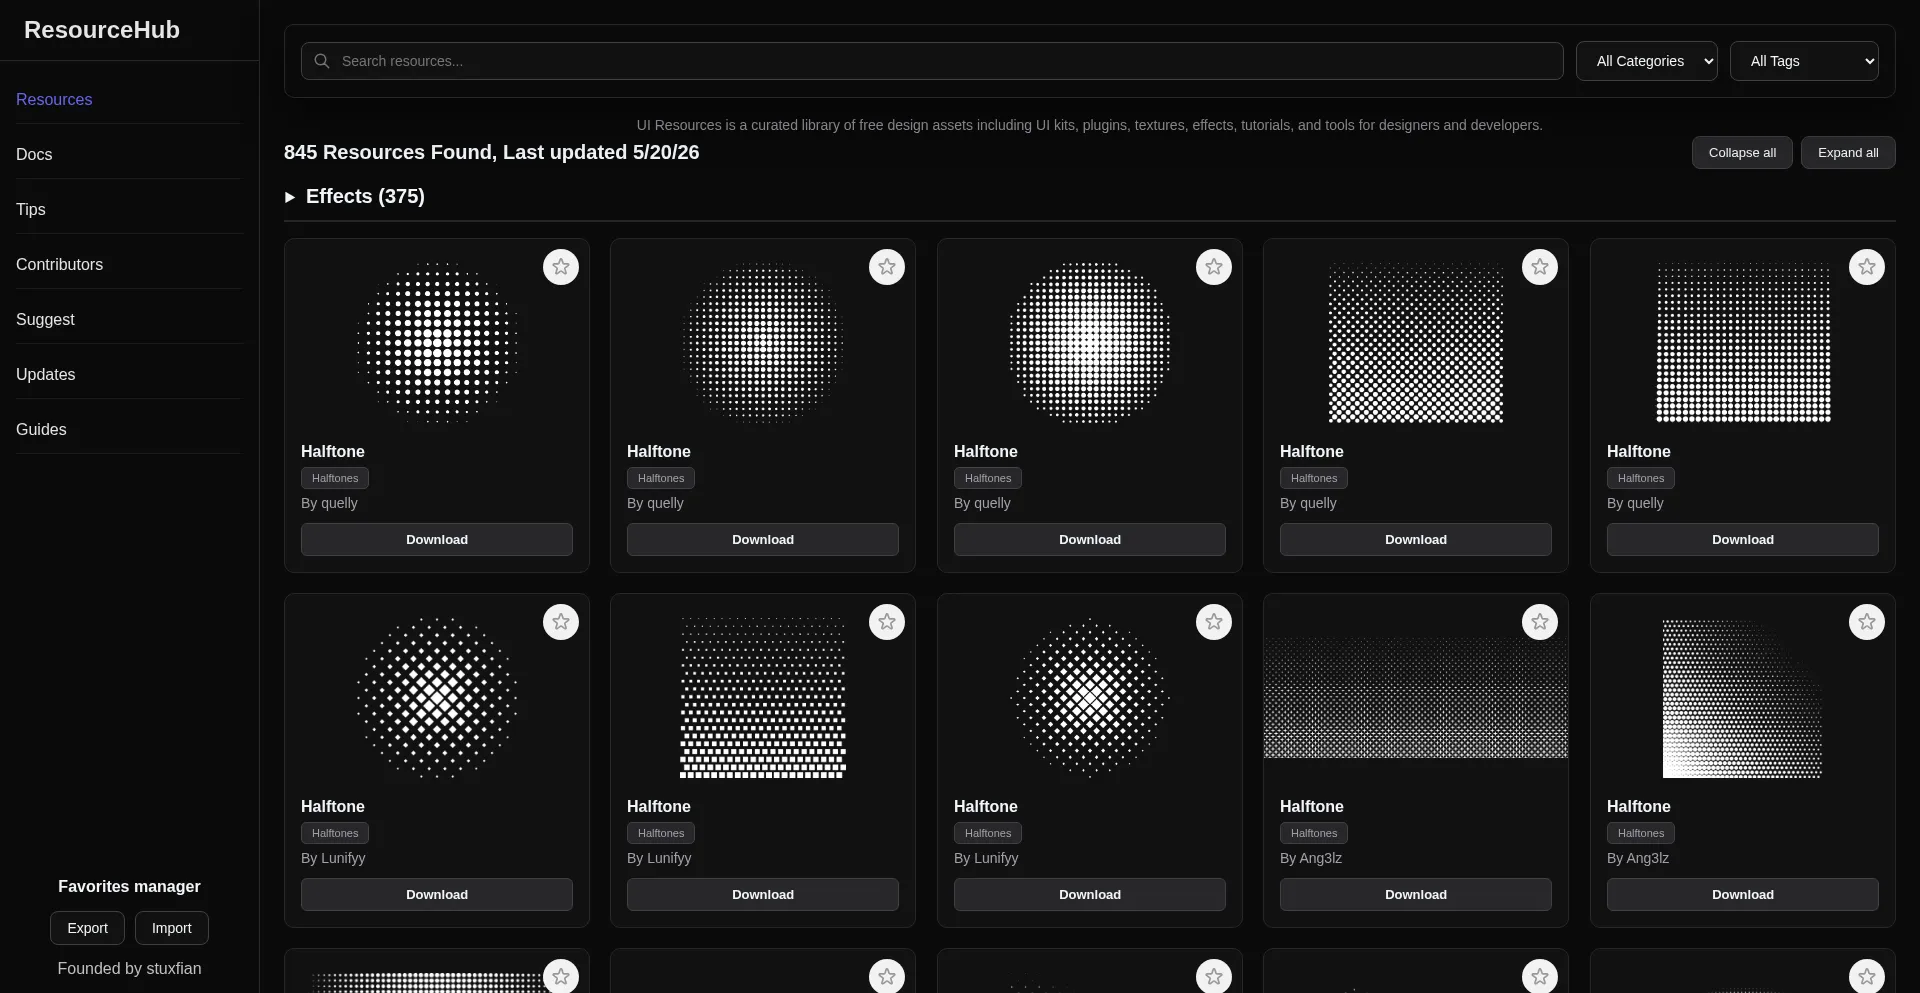Click "By quelly" on the third quelly card
1920x993 pixels.
(x=982, y=503)
